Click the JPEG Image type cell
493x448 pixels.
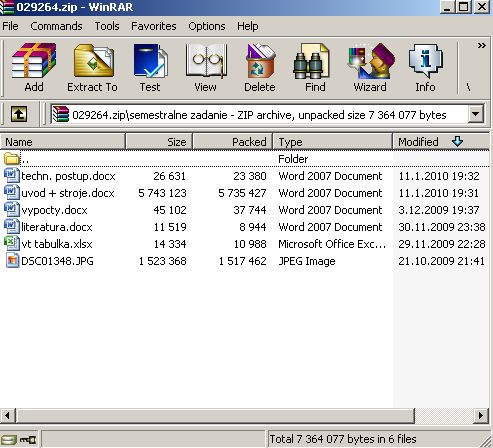pyautogui.click(x=307, y=261)
